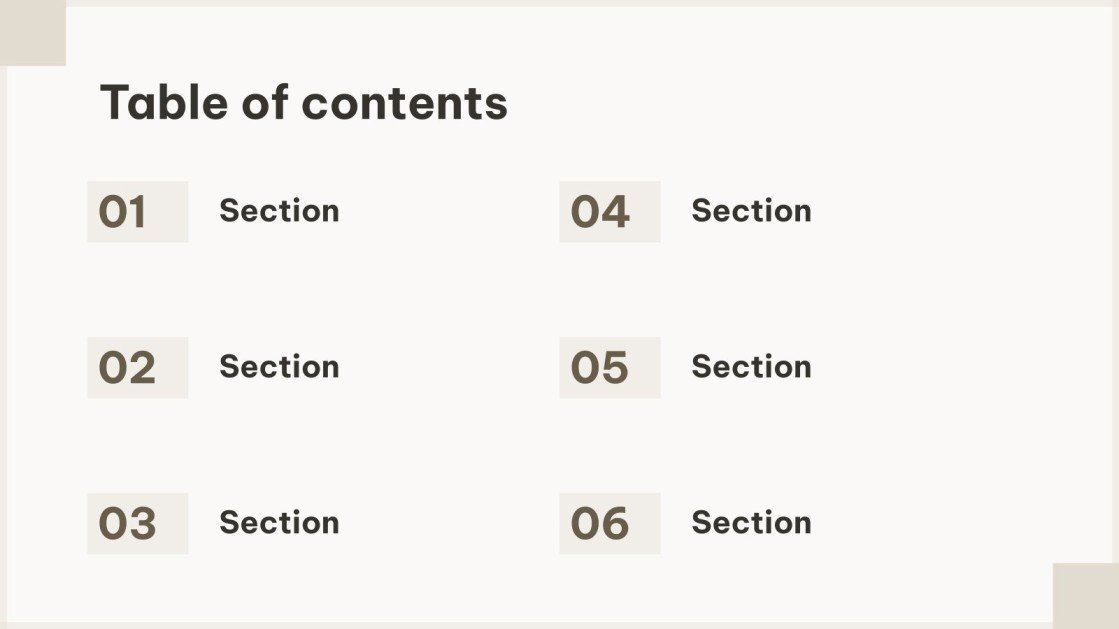Viewport: 1119px width, 629px height.
Task: Click the Section label beside 06
Action: click(751, 523)
